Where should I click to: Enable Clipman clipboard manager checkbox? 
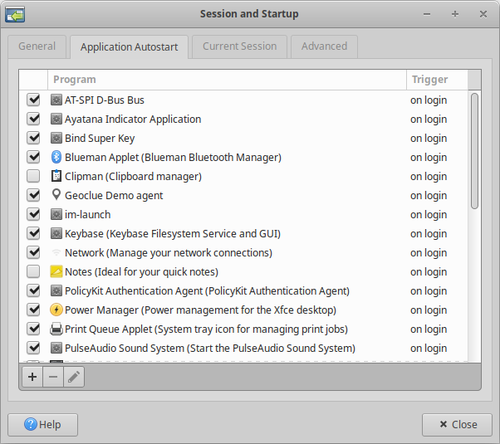click(33, 176)
